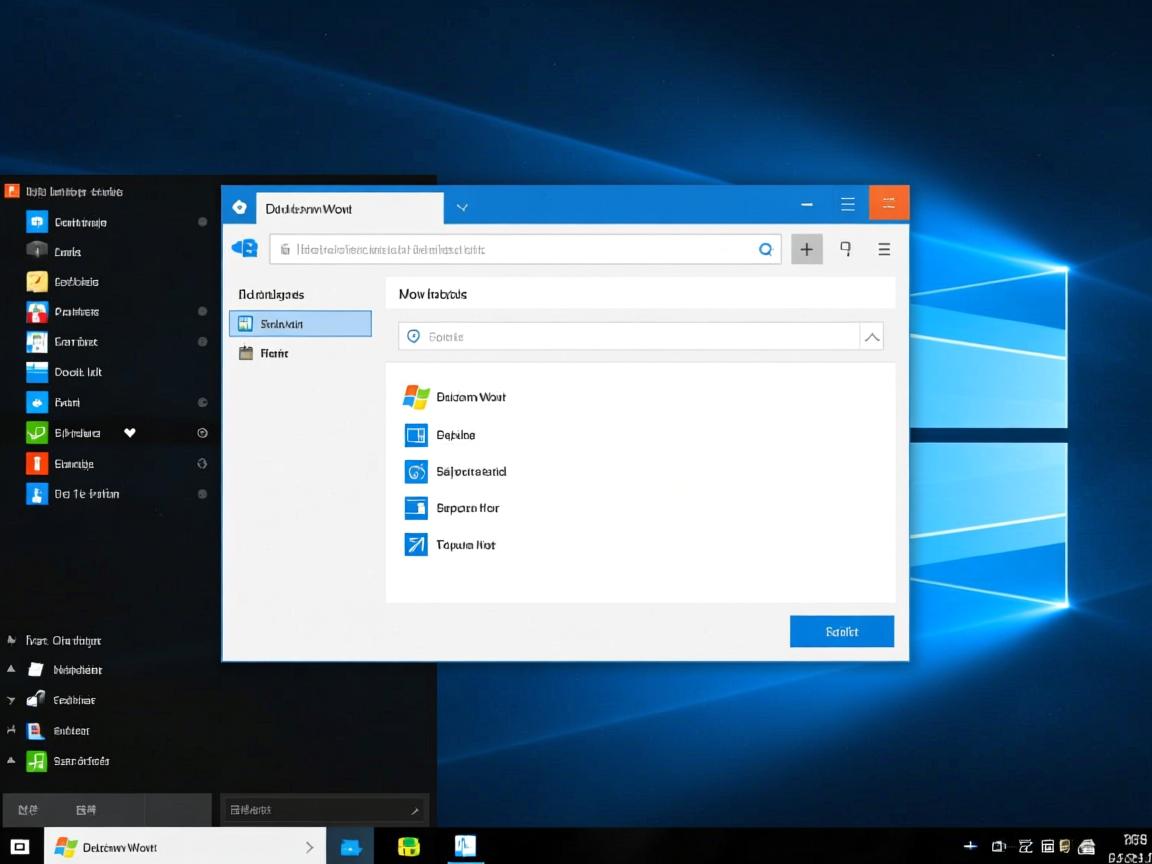1152x864 pixels.
Task: Click inside the search input field
Action: pos(600,336)
